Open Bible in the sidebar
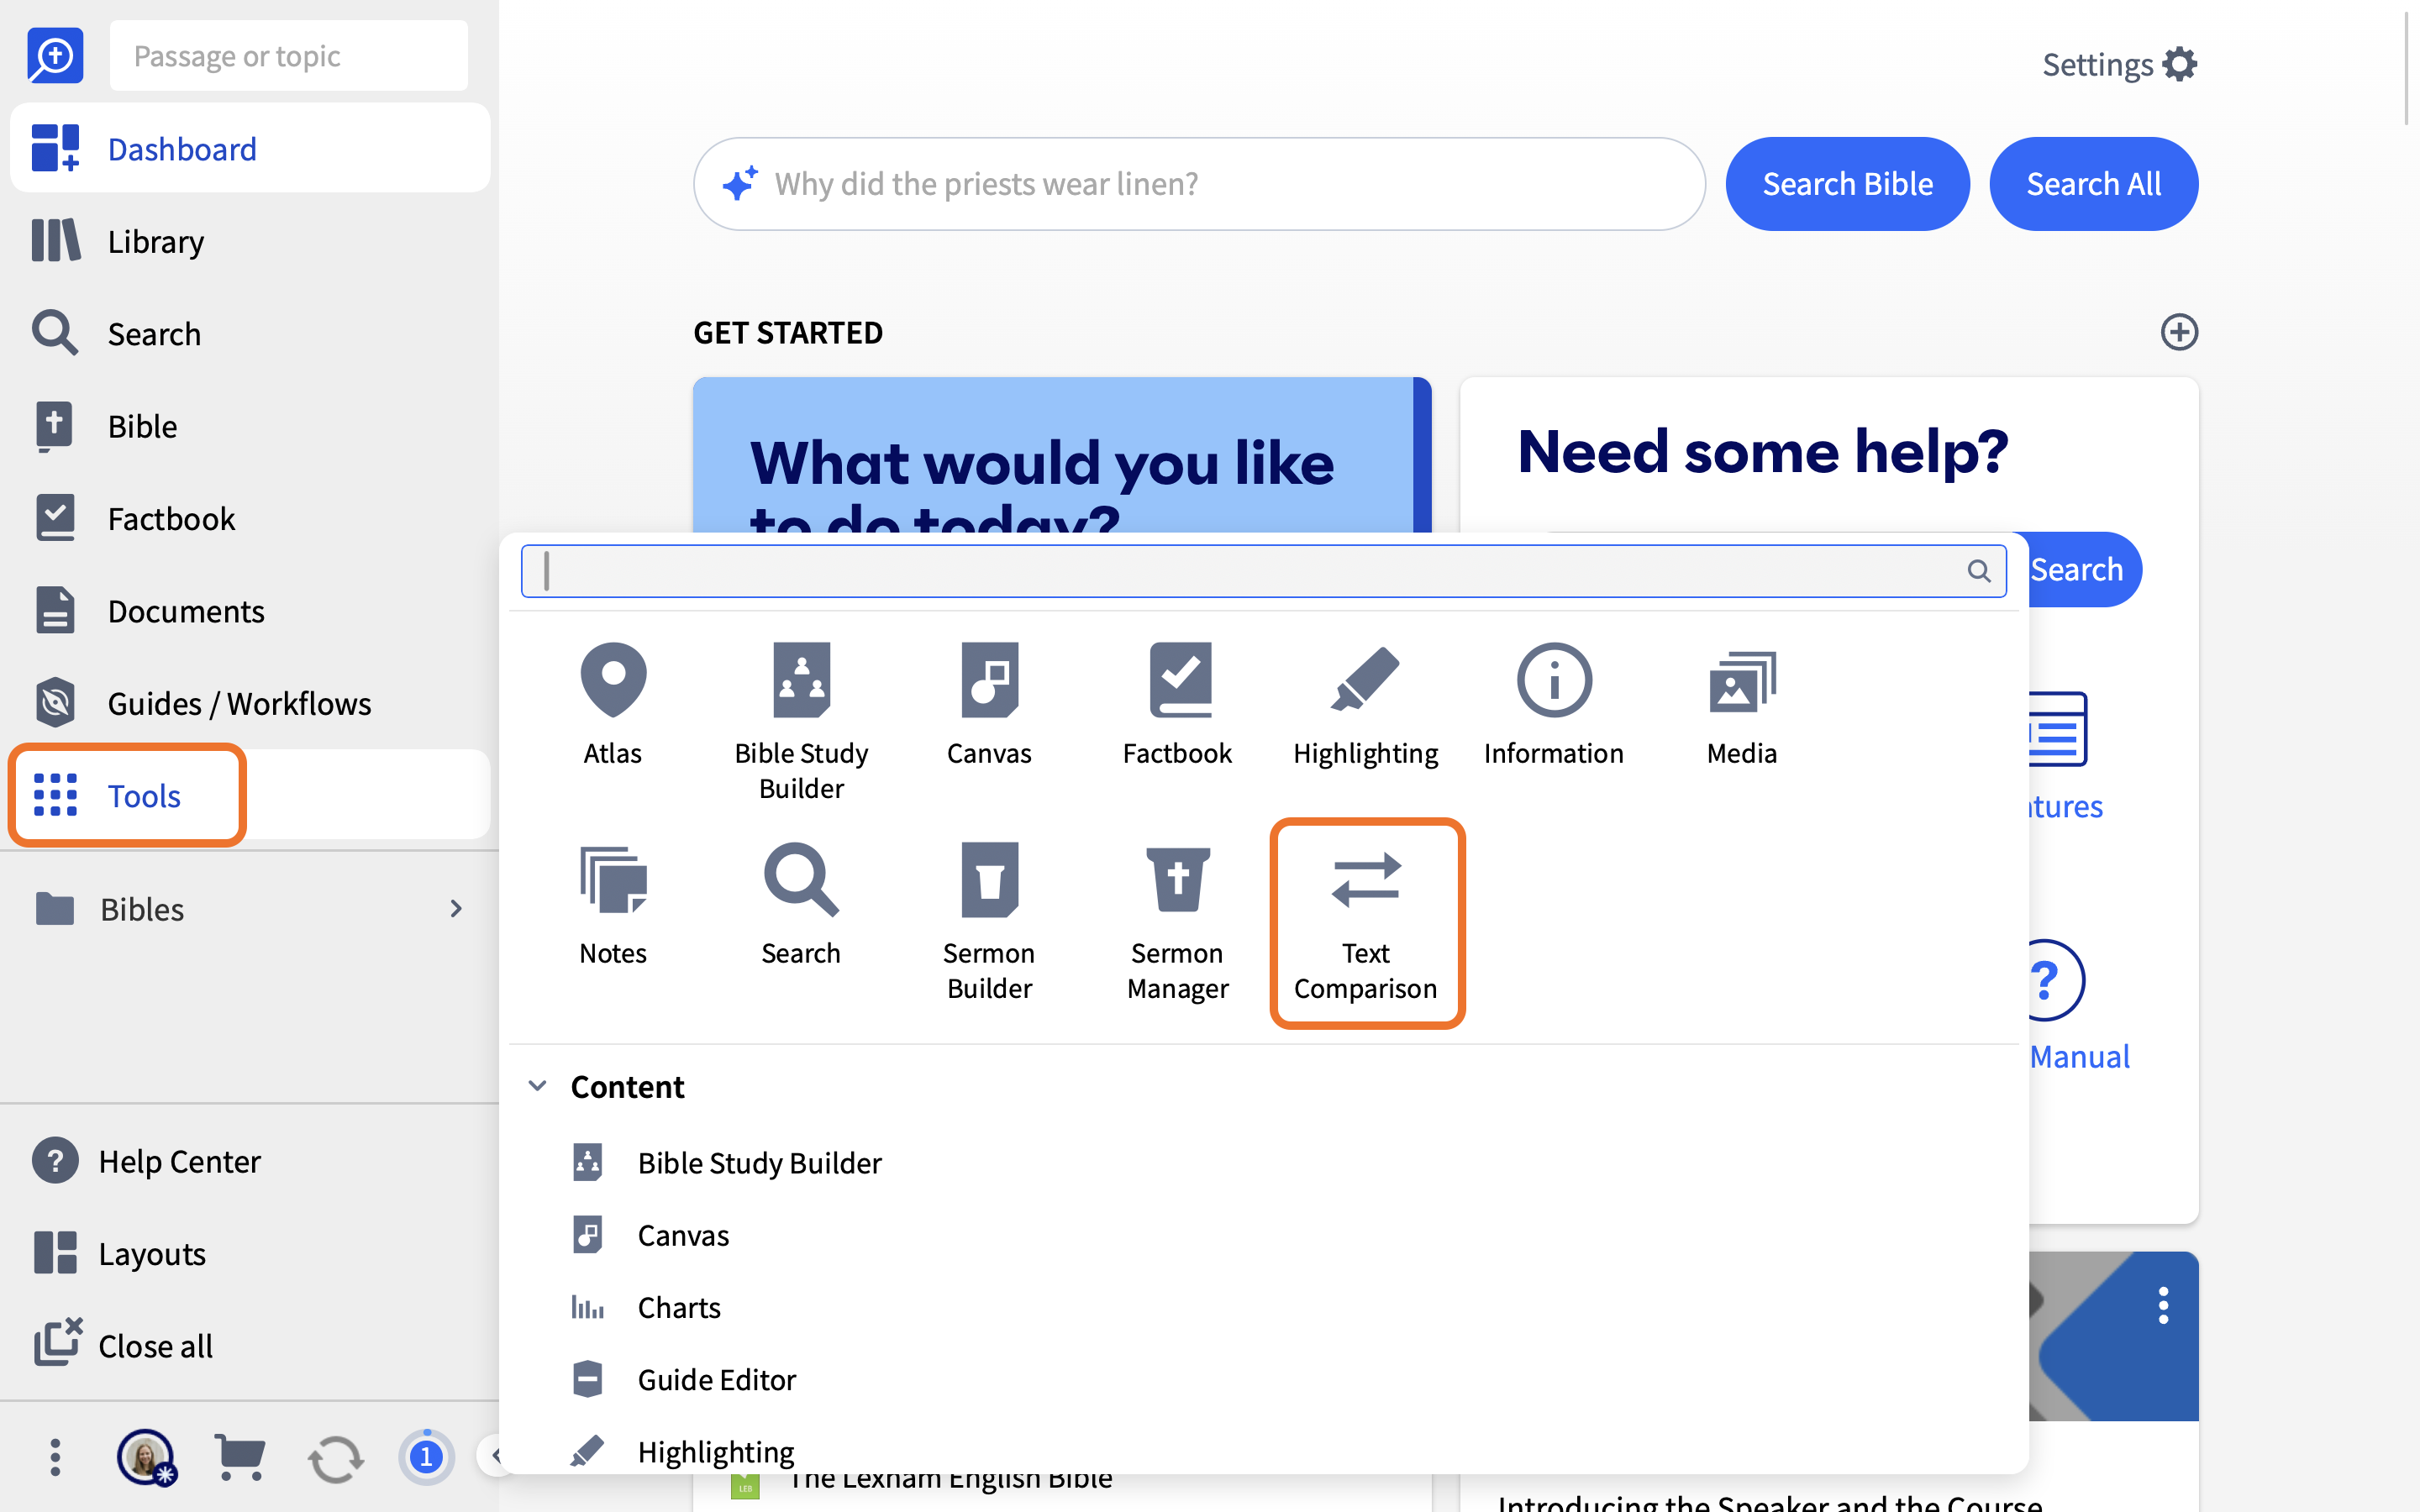 [x=250, y=426]
